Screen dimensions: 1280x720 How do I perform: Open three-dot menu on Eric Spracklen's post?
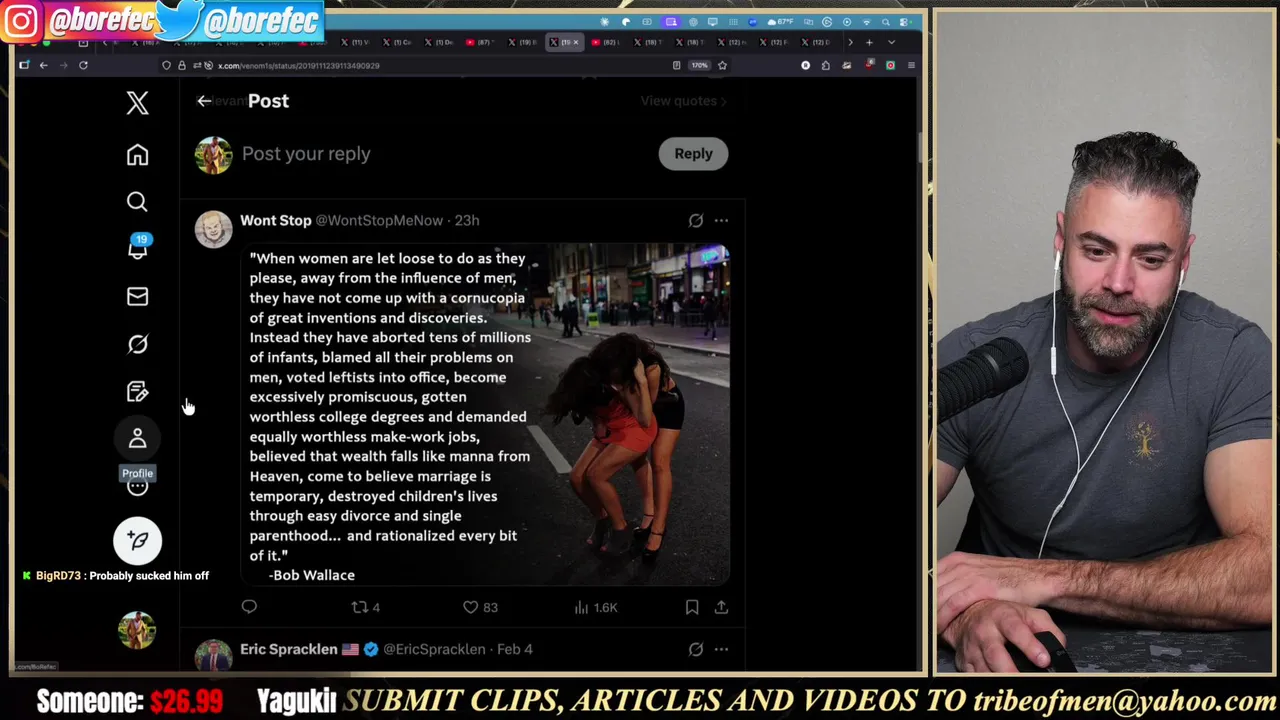(x=721, y=649)
